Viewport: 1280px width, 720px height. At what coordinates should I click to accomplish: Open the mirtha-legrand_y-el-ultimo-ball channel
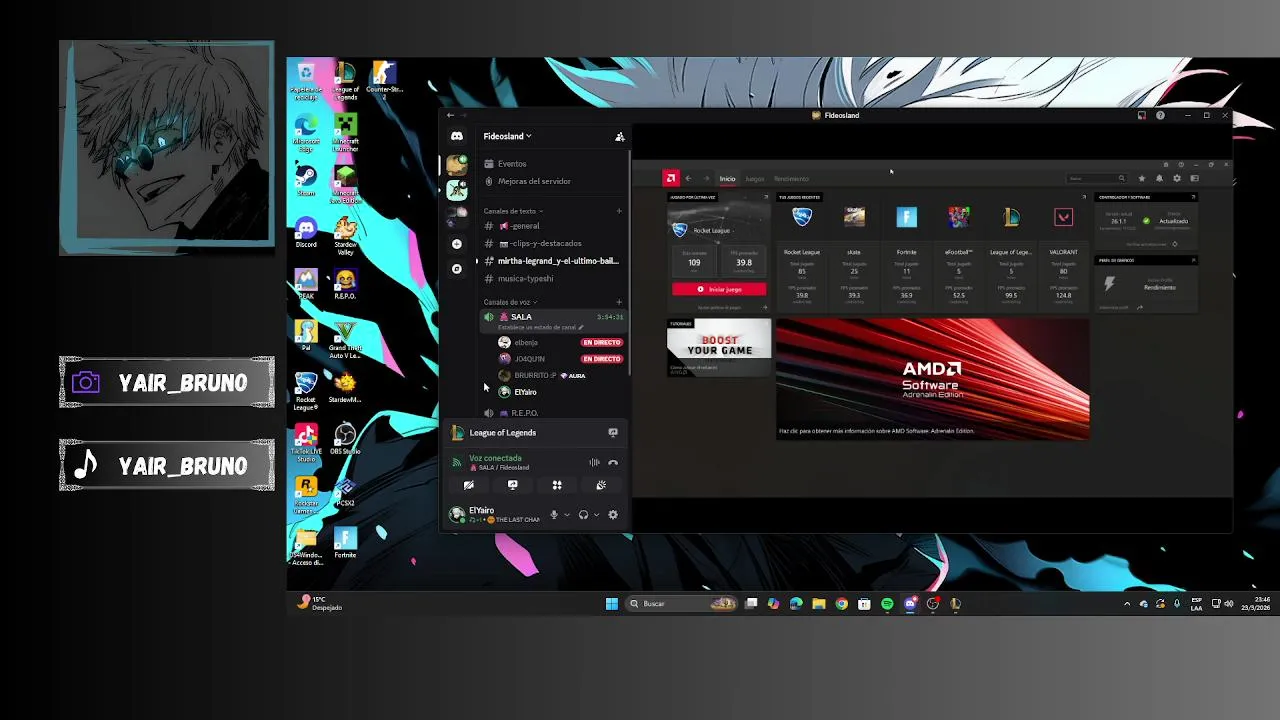552,261
